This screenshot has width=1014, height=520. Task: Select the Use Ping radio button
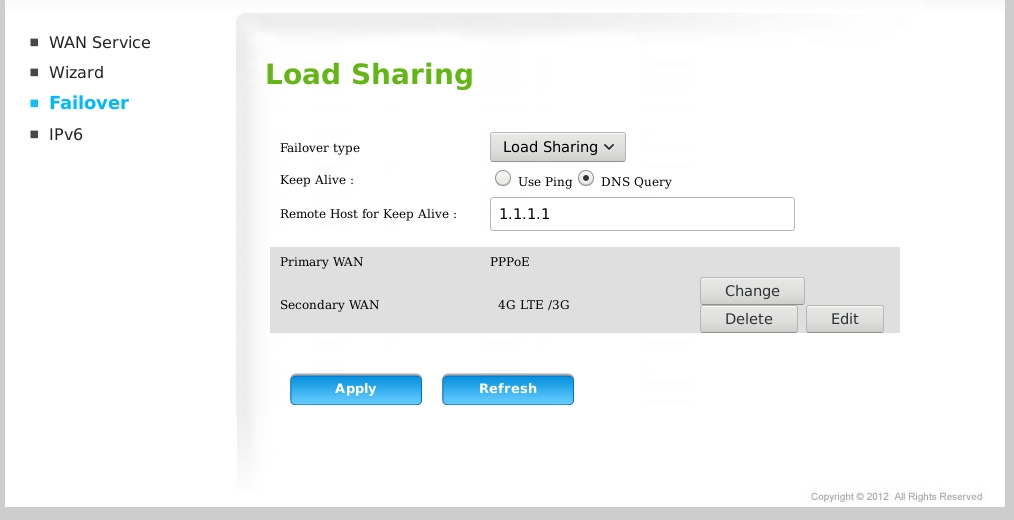[502, 179]
